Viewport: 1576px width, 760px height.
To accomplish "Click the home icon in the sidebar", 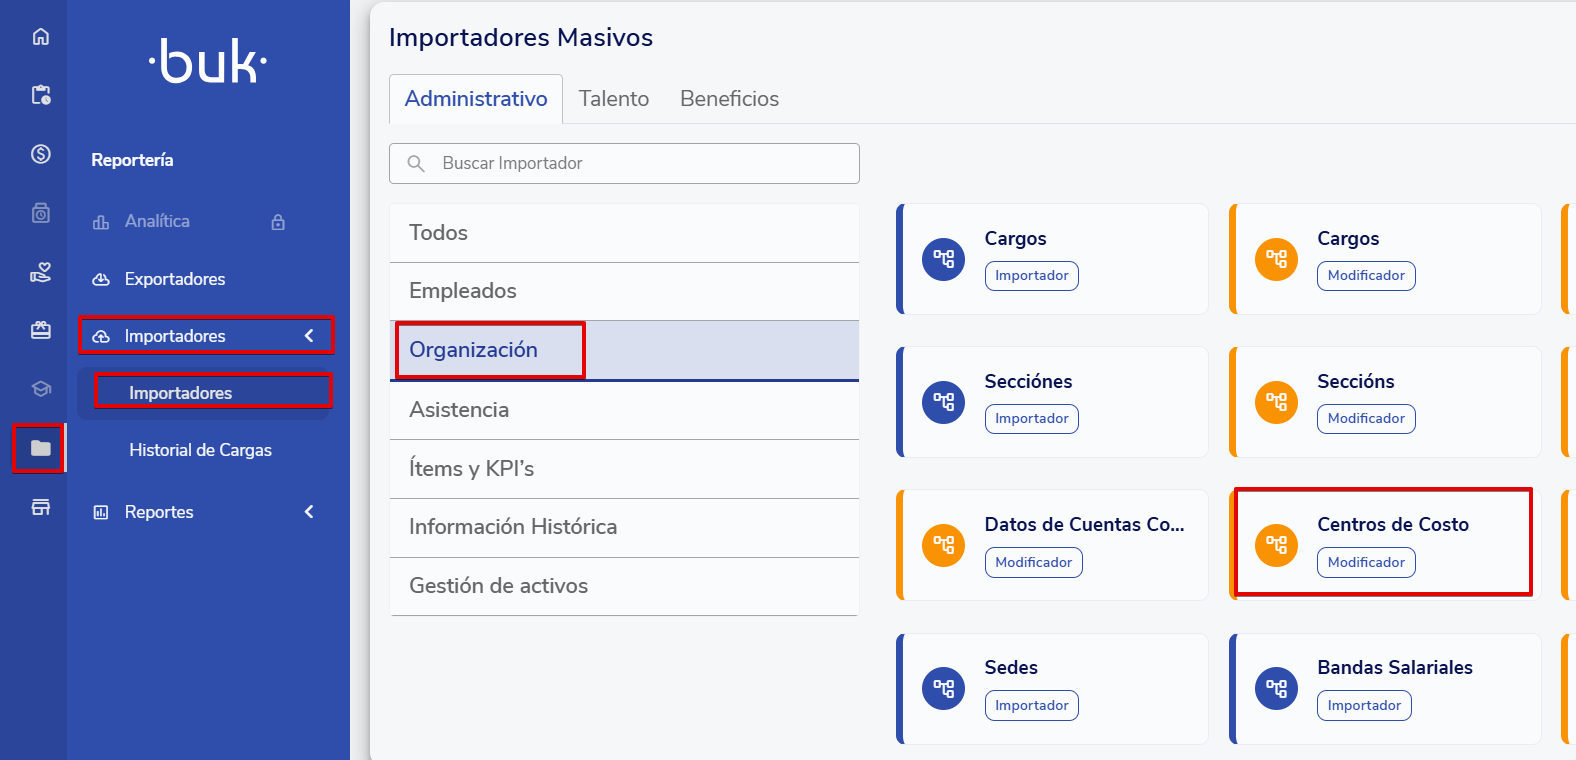I will coord(40,37).
